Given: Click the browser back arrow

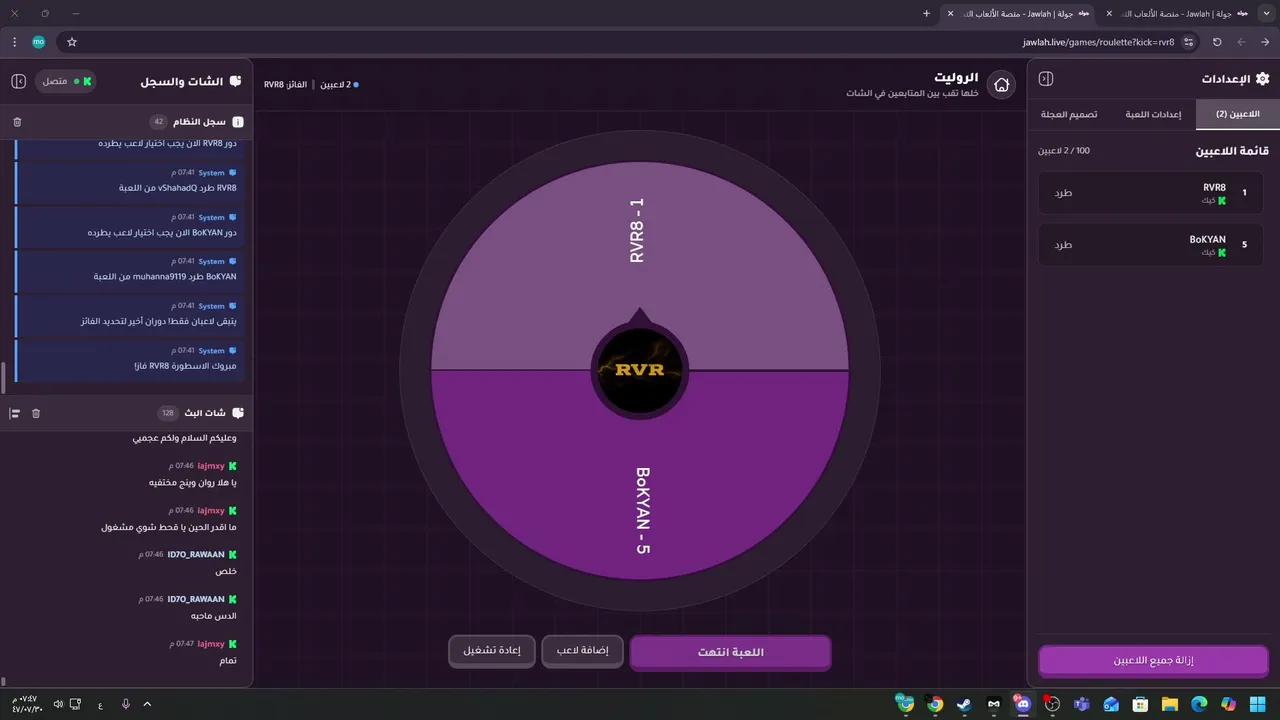Looking at the screenshot, I should coord(1265,42).
